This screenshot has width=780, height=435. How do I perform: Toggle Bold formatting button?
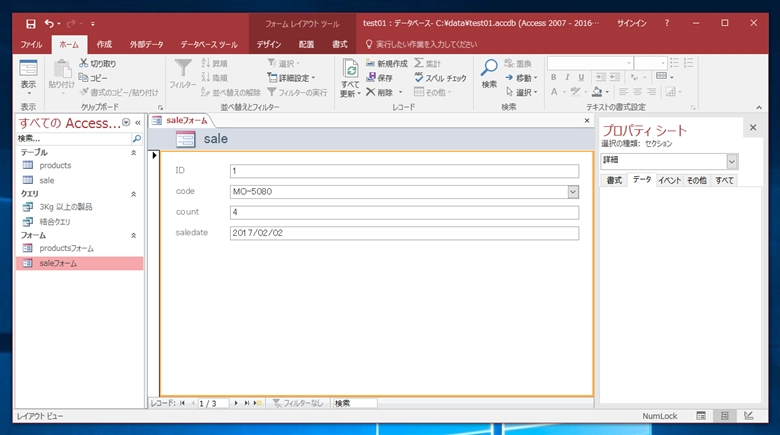tap(554, 77)
